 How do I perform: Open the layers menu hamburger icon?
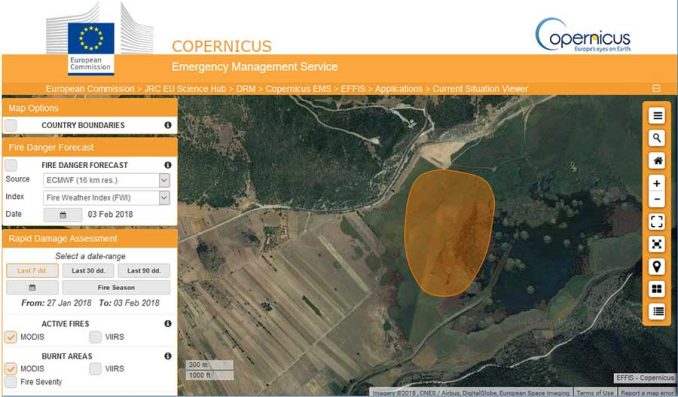pos(657,116)
